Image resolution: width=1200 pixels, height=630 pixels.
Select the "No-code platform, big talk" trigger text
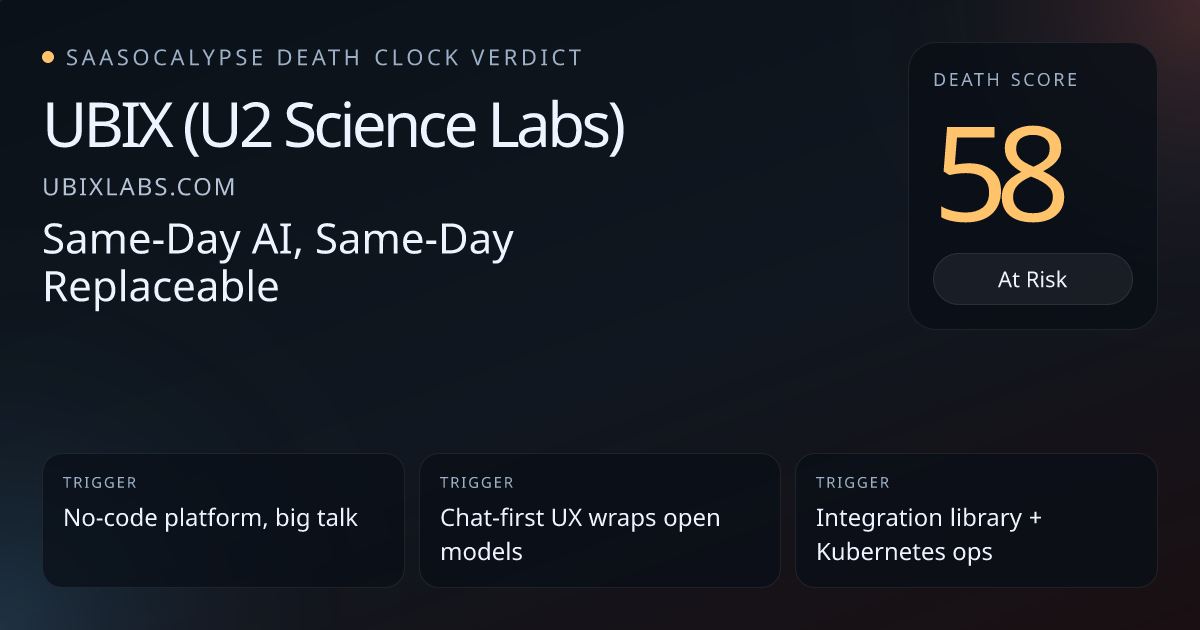pos(210,518)
